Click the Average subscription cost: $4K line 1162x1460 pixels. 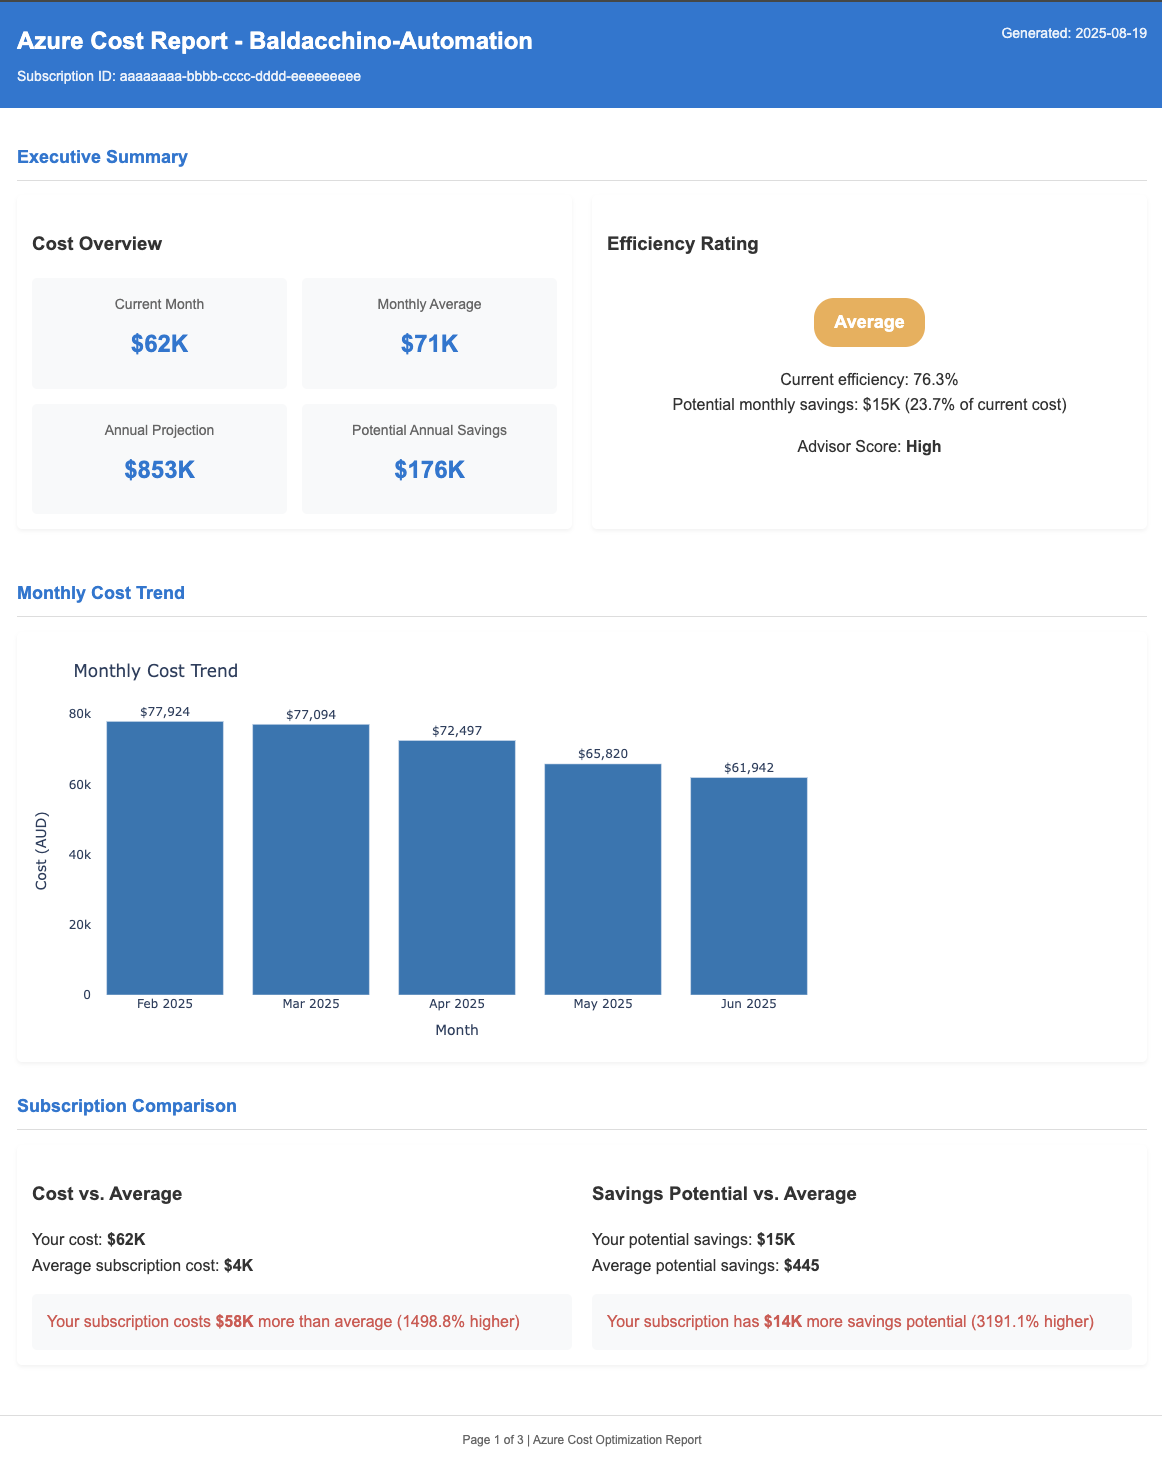coord(143,1266)
